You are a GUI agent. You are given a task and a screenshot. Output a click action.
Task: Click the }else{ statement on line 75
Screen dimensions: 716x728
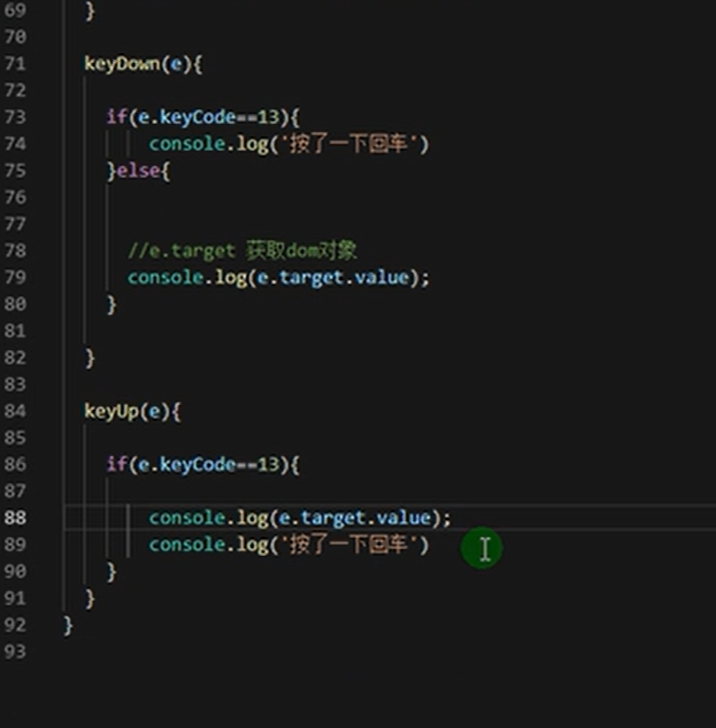139,171
